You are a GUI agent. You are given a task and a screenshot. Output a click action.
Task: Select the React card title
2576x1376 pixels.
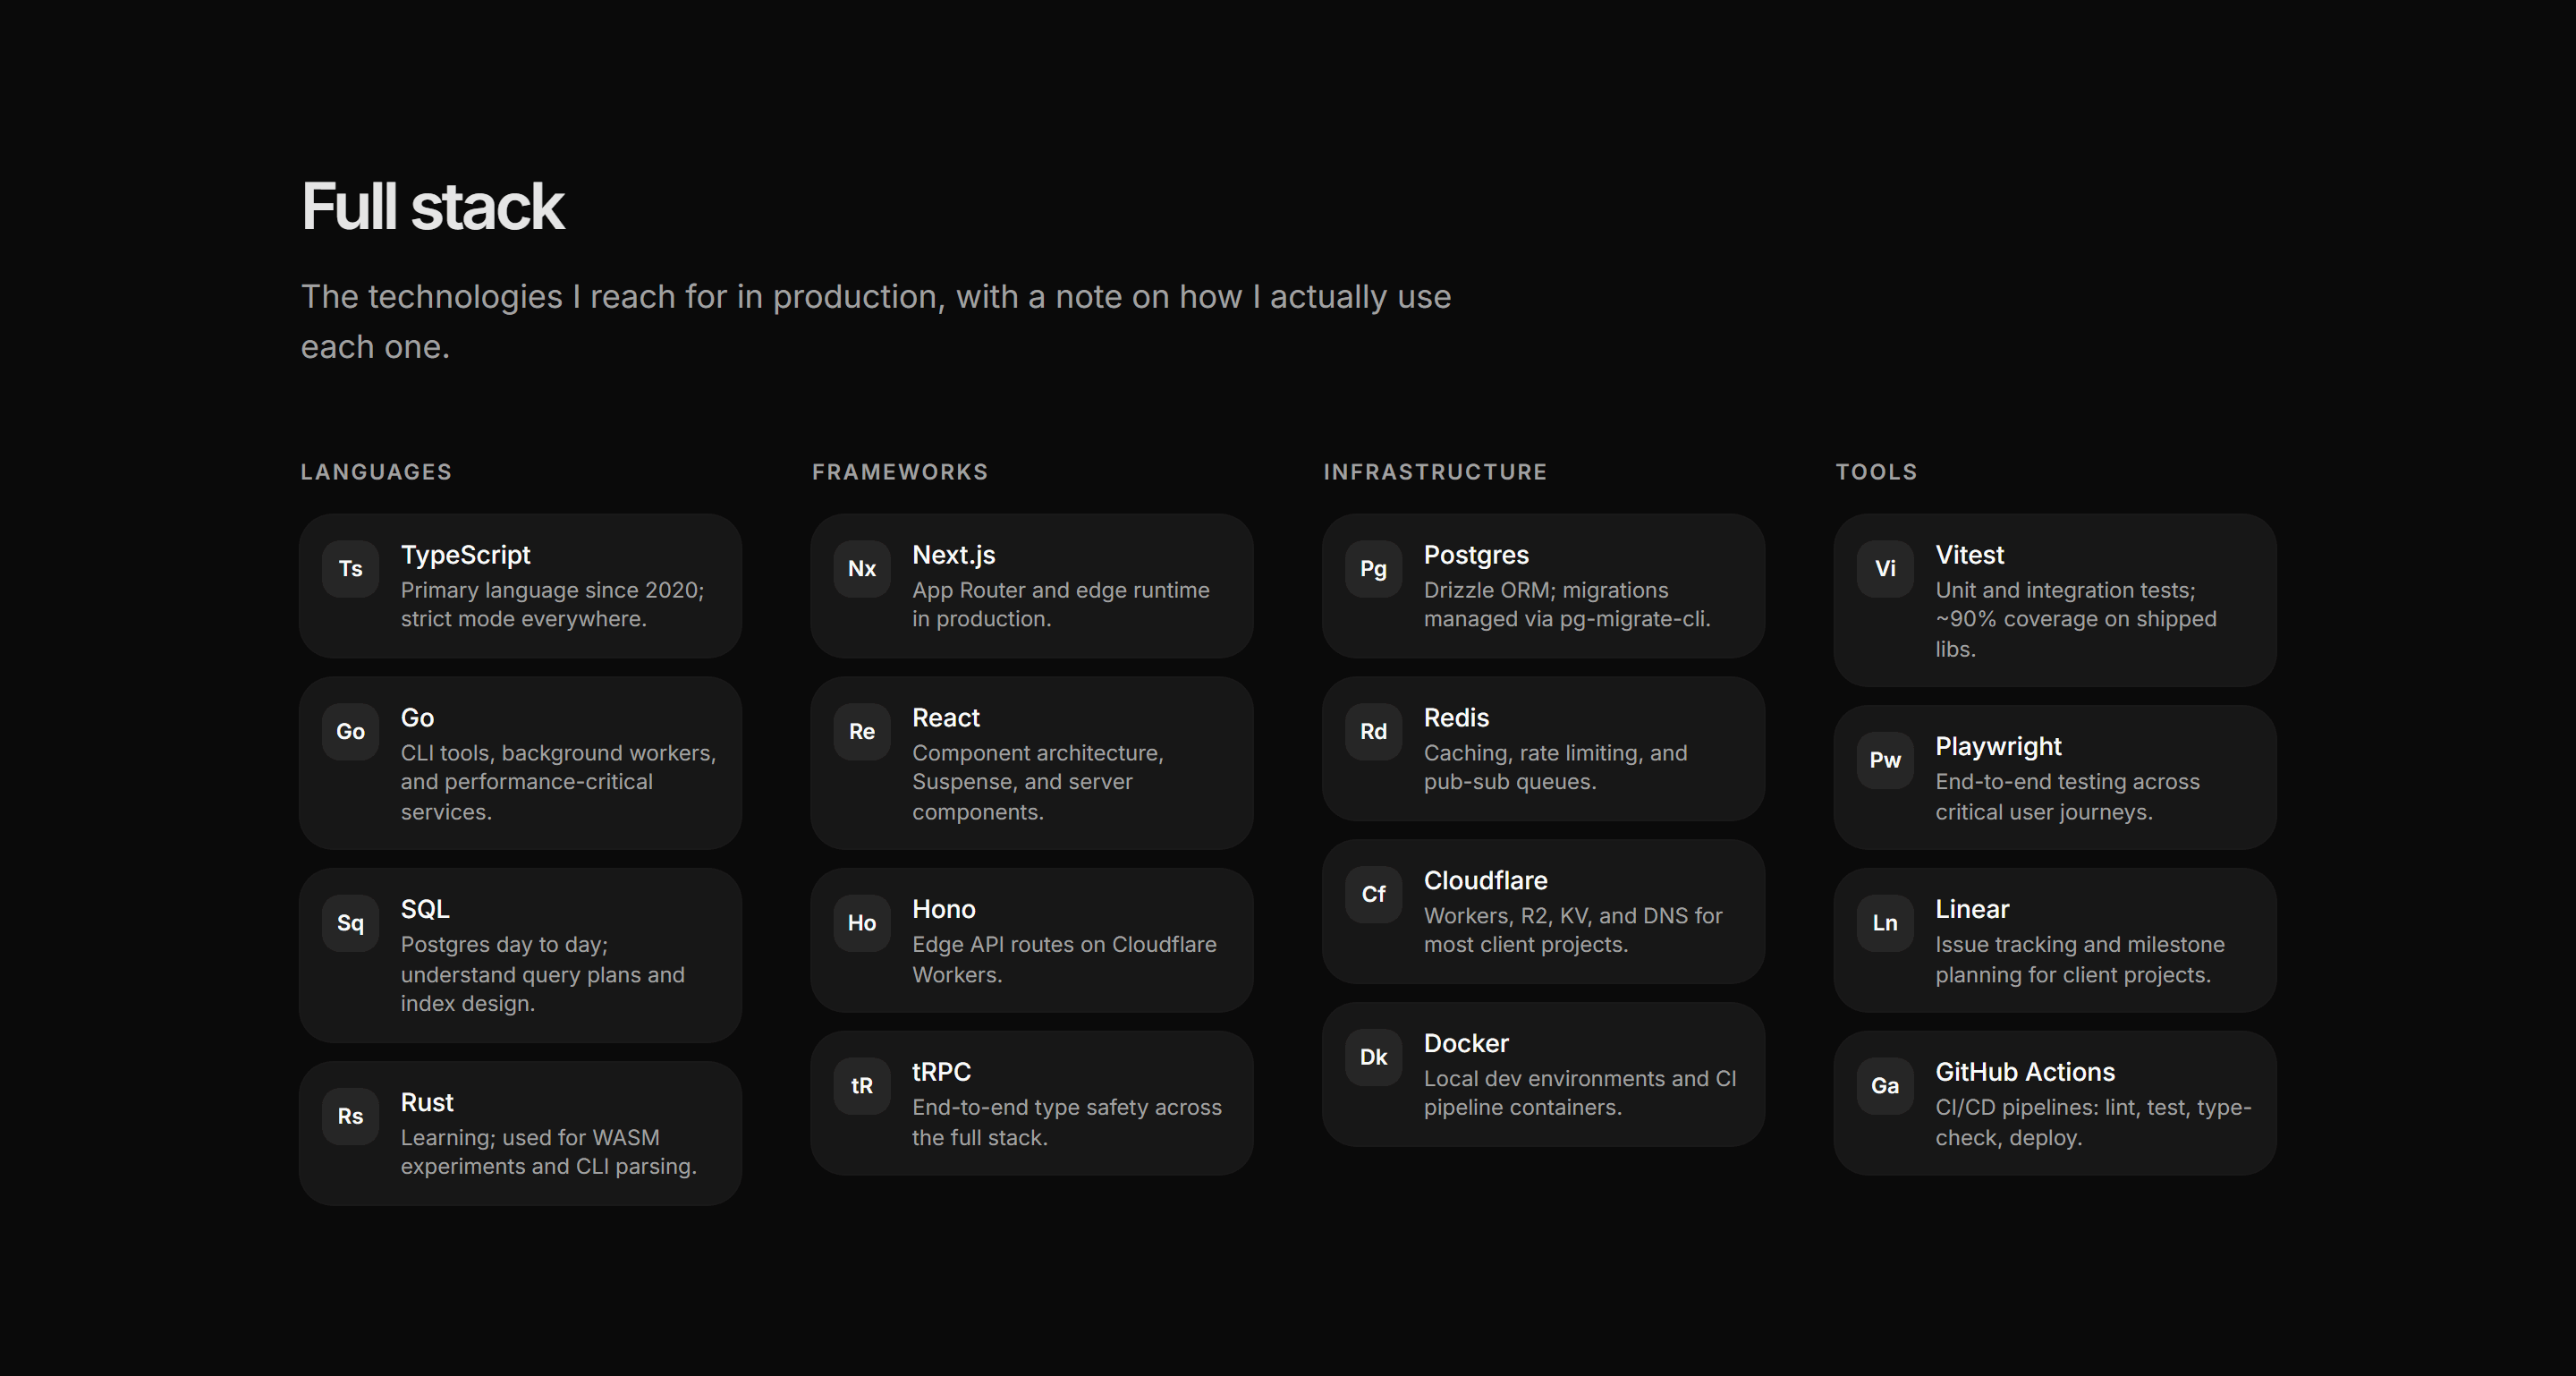point(946,718)
